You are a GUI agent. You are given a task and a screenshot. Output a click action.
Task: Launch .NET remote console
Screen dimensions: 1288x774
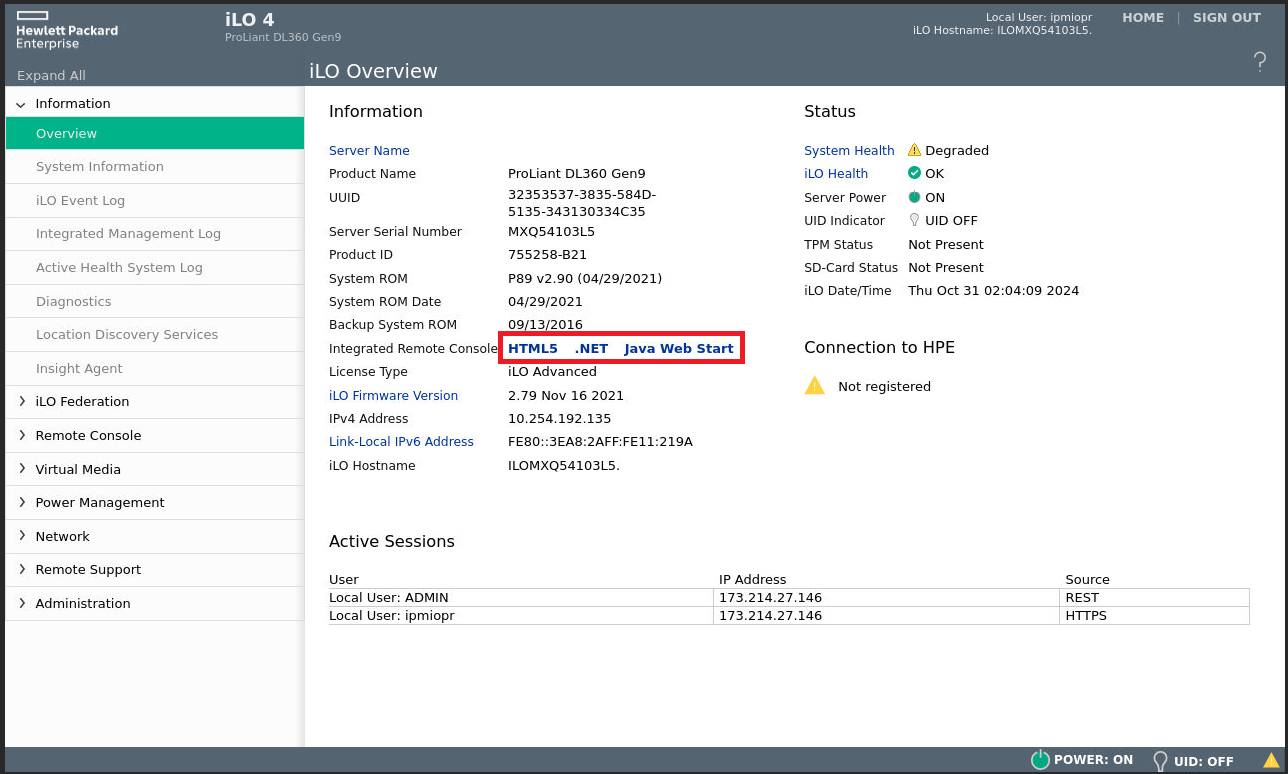[591, 348]
